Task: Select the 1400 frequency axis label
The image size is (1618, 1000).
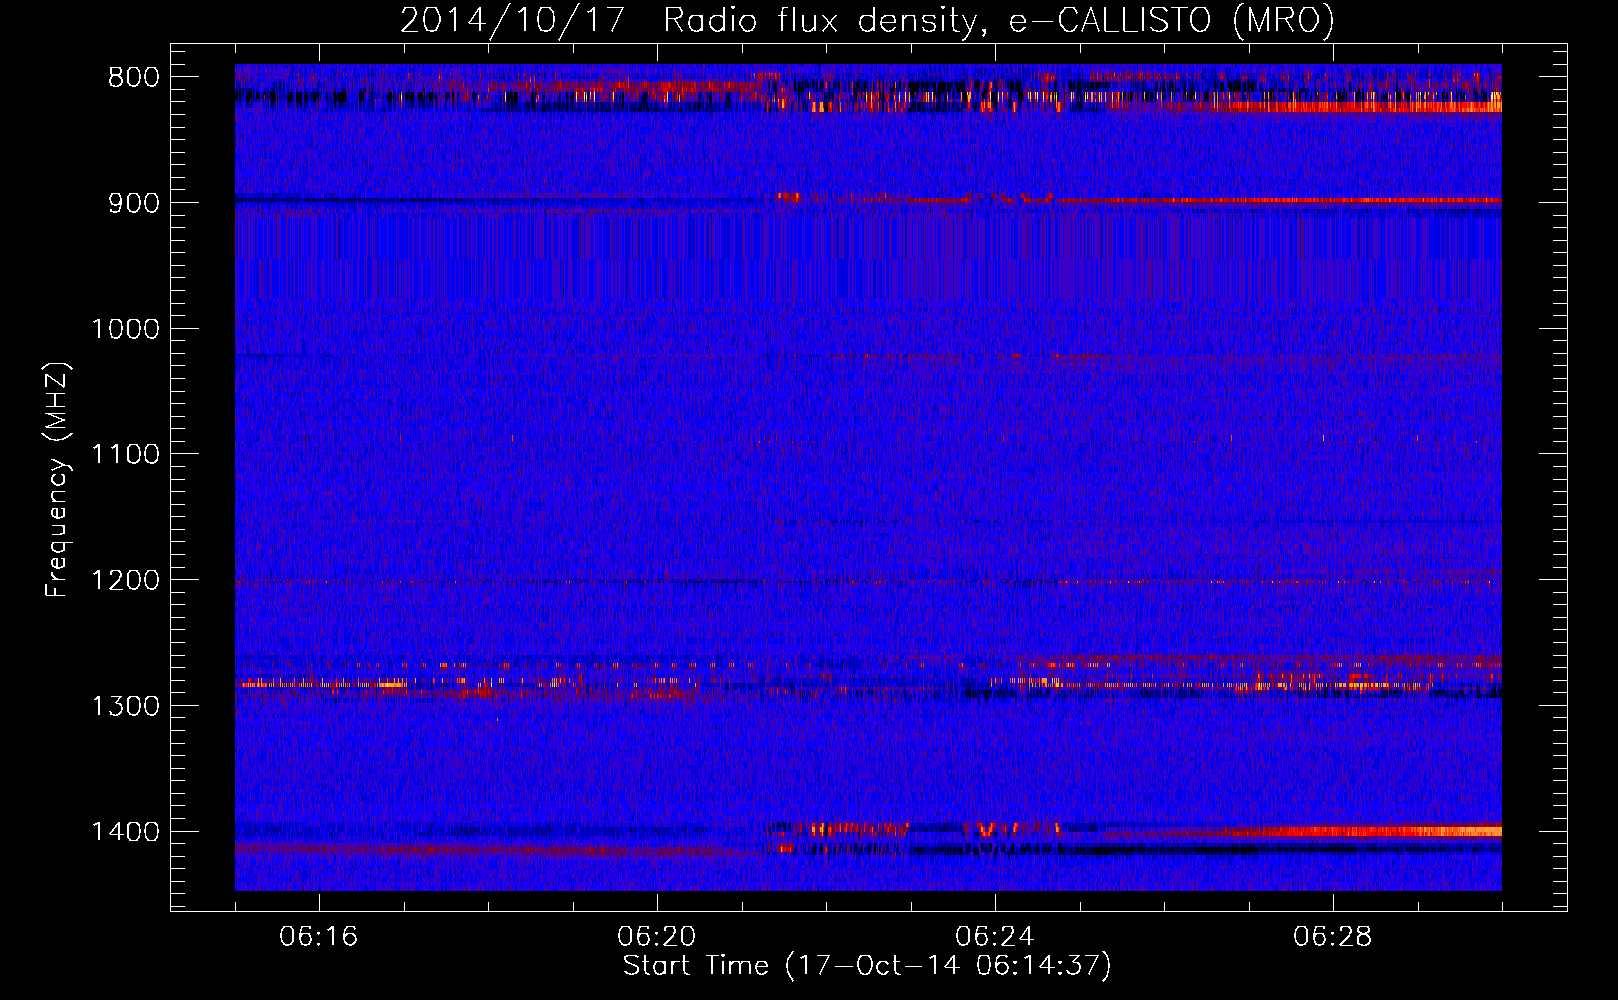Action: pos(125,832)
